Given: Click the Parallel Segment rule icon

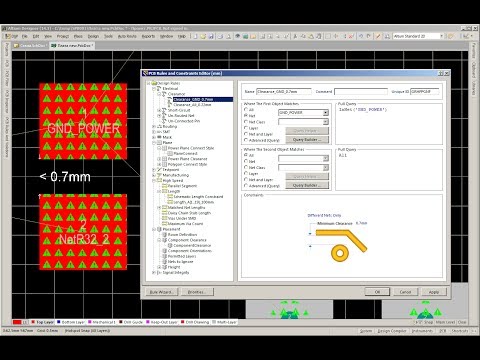Looking at the screenshot, I should (x=164, y=186).
